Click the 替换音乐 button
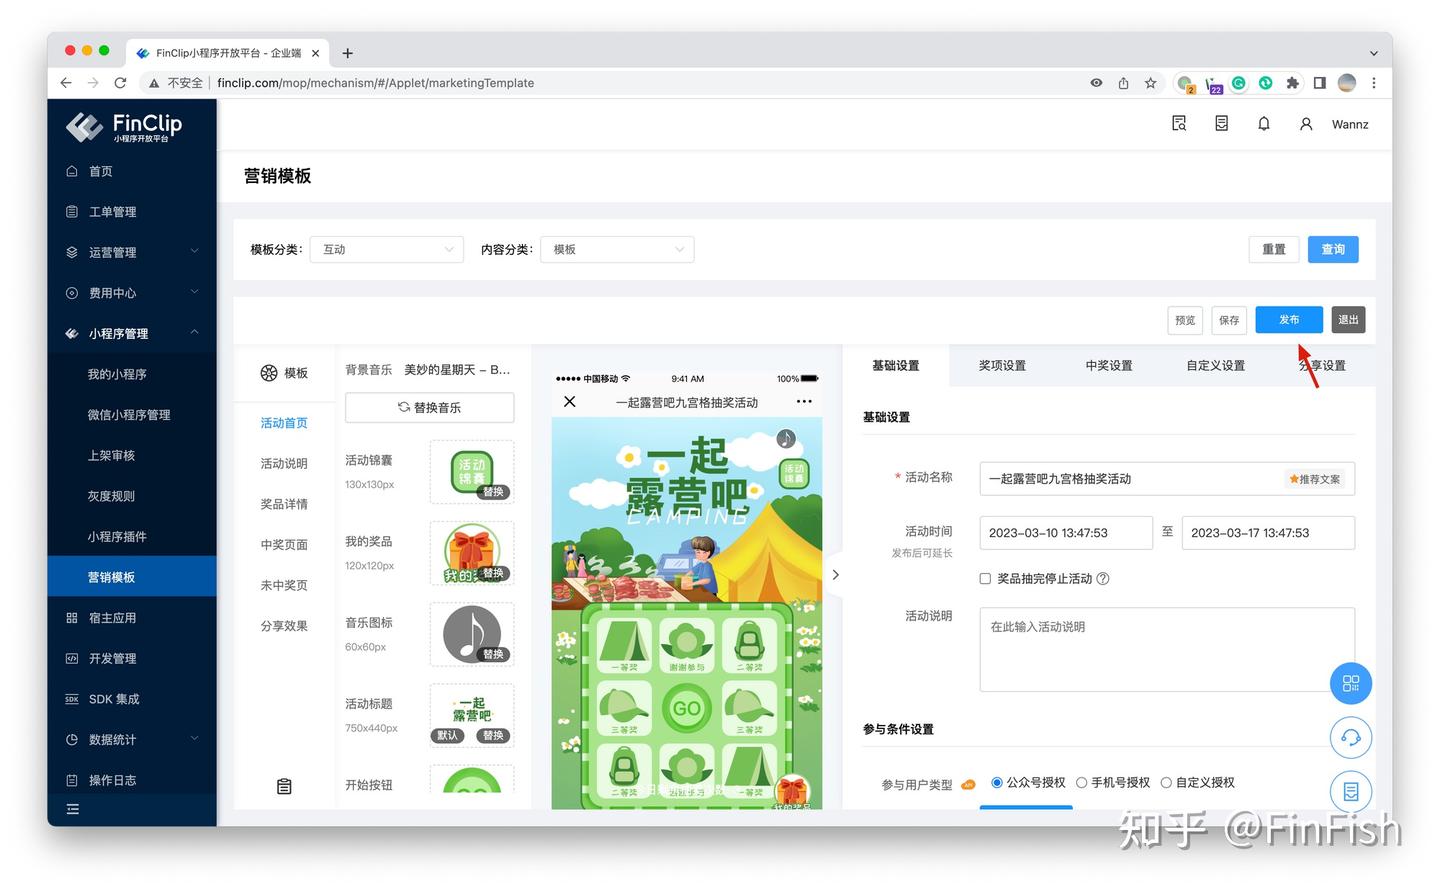The width and height of the screenshot is (1440, 889). [x=429, y=407]
